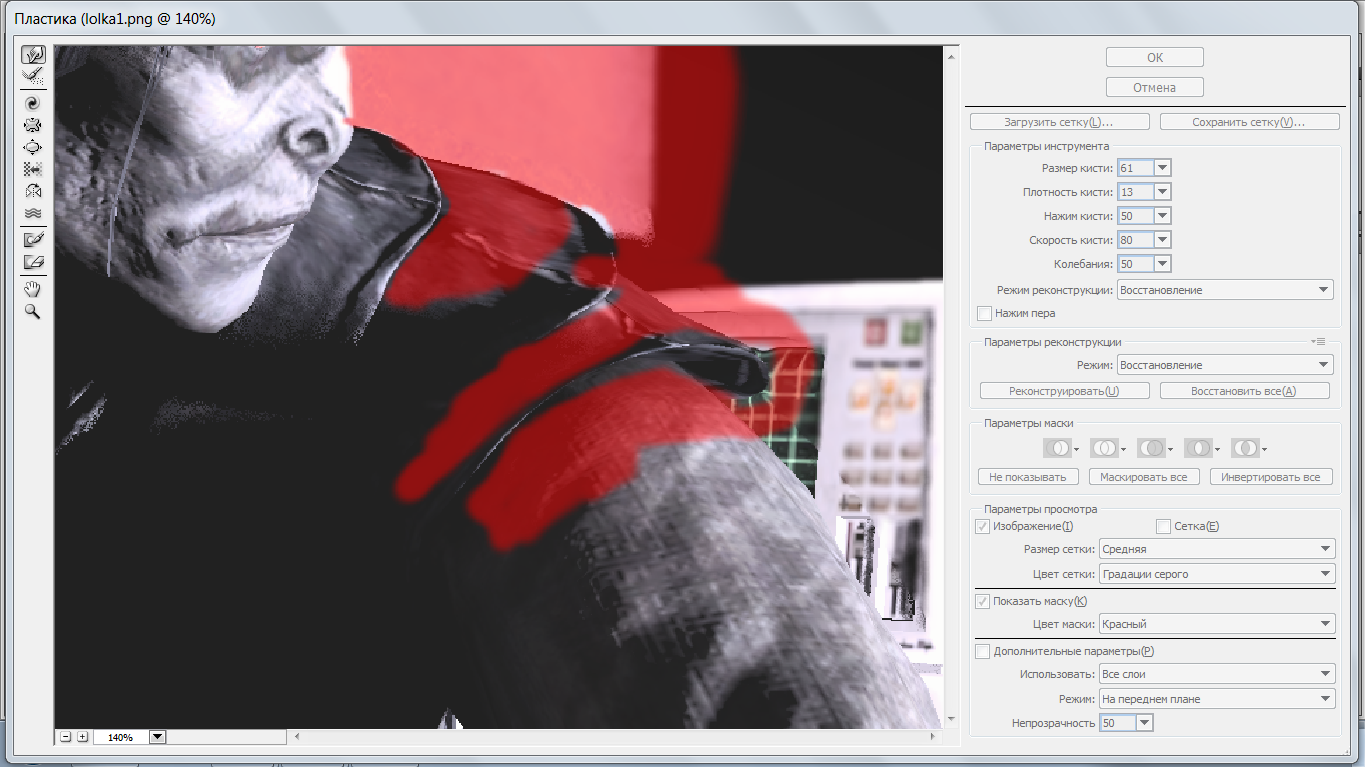Select the Twirl Clockwise tool
The height and width of the screenshot is (767, 1365).
32,103
